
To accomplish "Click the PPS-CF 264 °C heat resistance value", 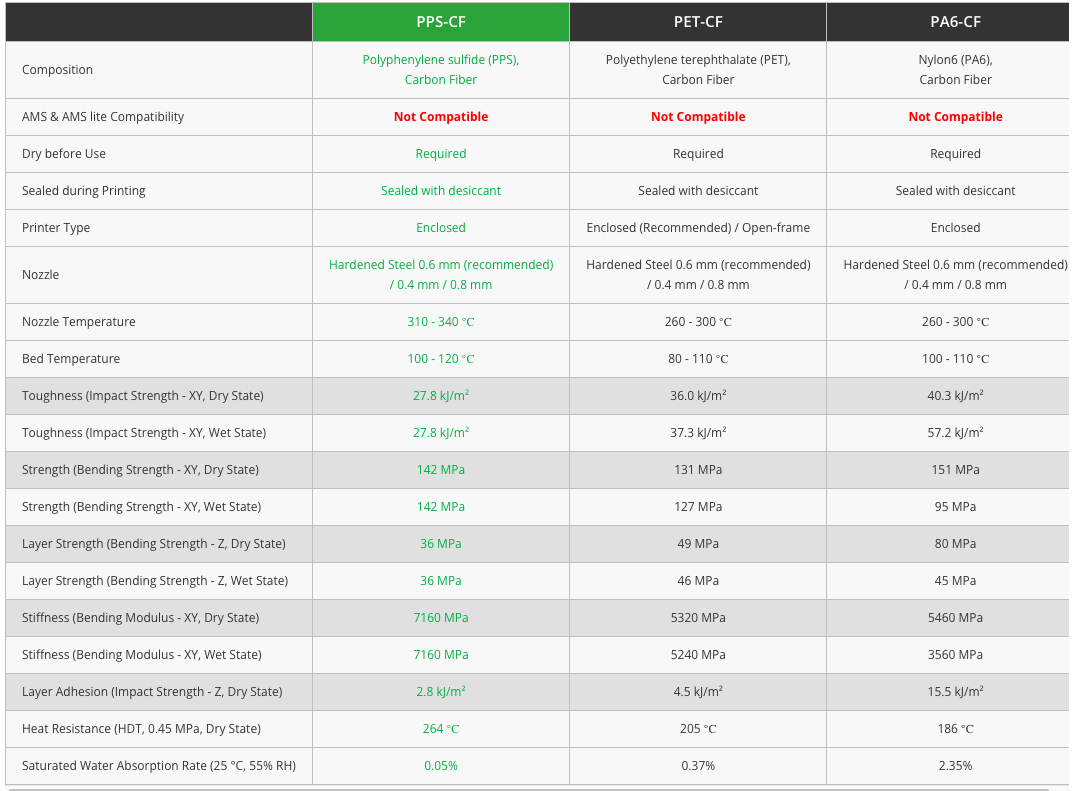I will pos(441,729).
